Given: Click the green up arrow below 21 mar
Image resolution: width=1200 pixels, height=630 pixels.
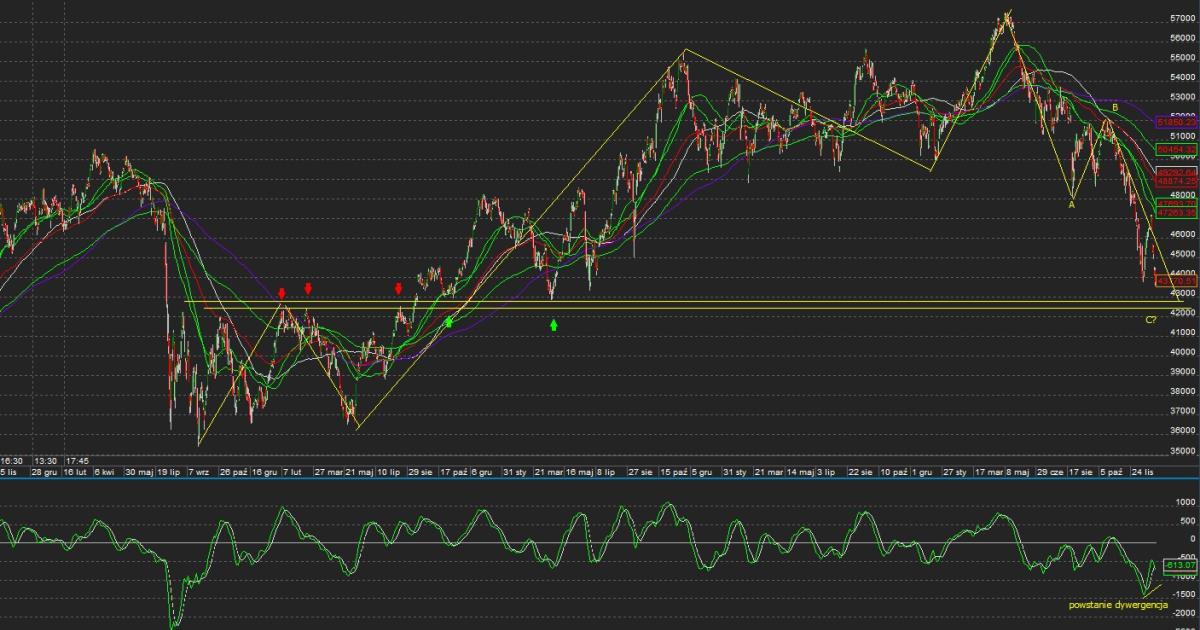Looking at the screenshot, I should point(554,324).
